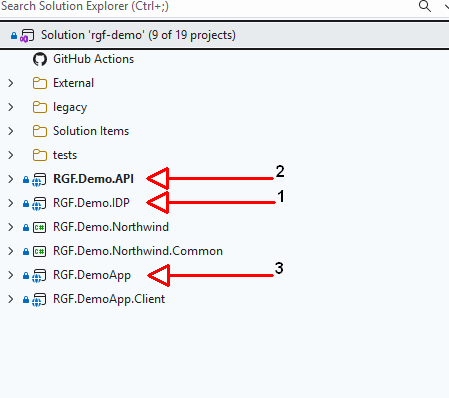Expand the Solution Items folder
This screenshot has width=449, height=398.
(11, 131)
